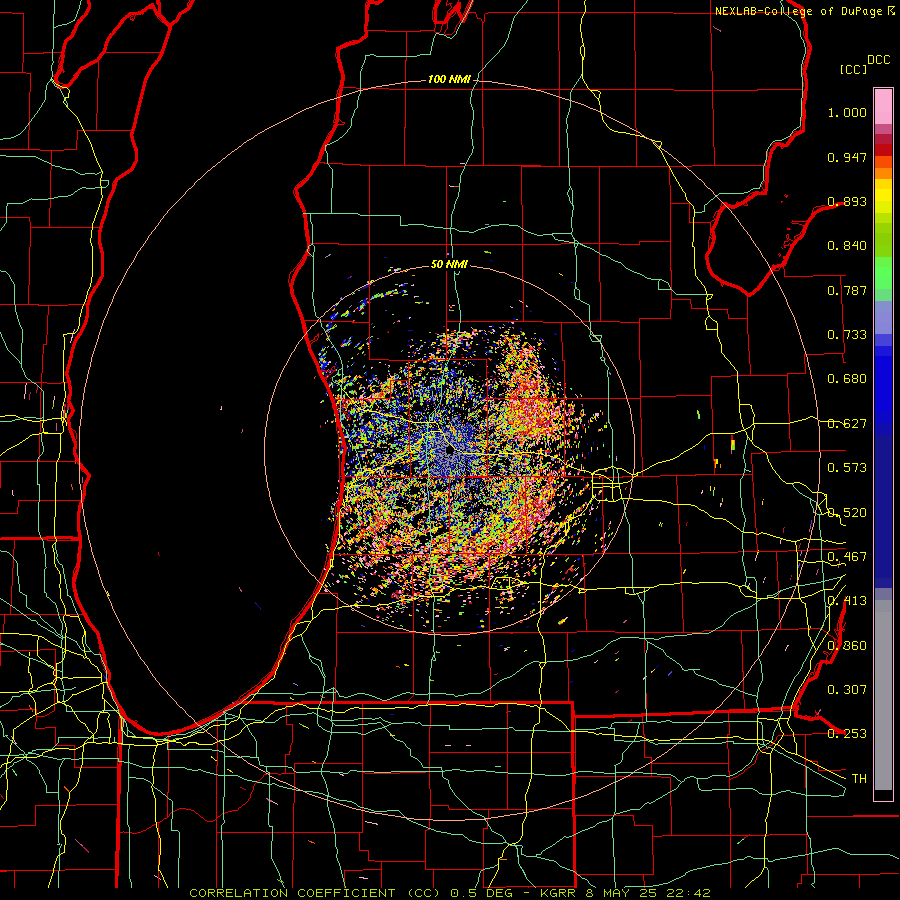Click the 50 NMI range ring label
Image resolution: width=900 pixels, height=900 pixels.
pos(449,264)
